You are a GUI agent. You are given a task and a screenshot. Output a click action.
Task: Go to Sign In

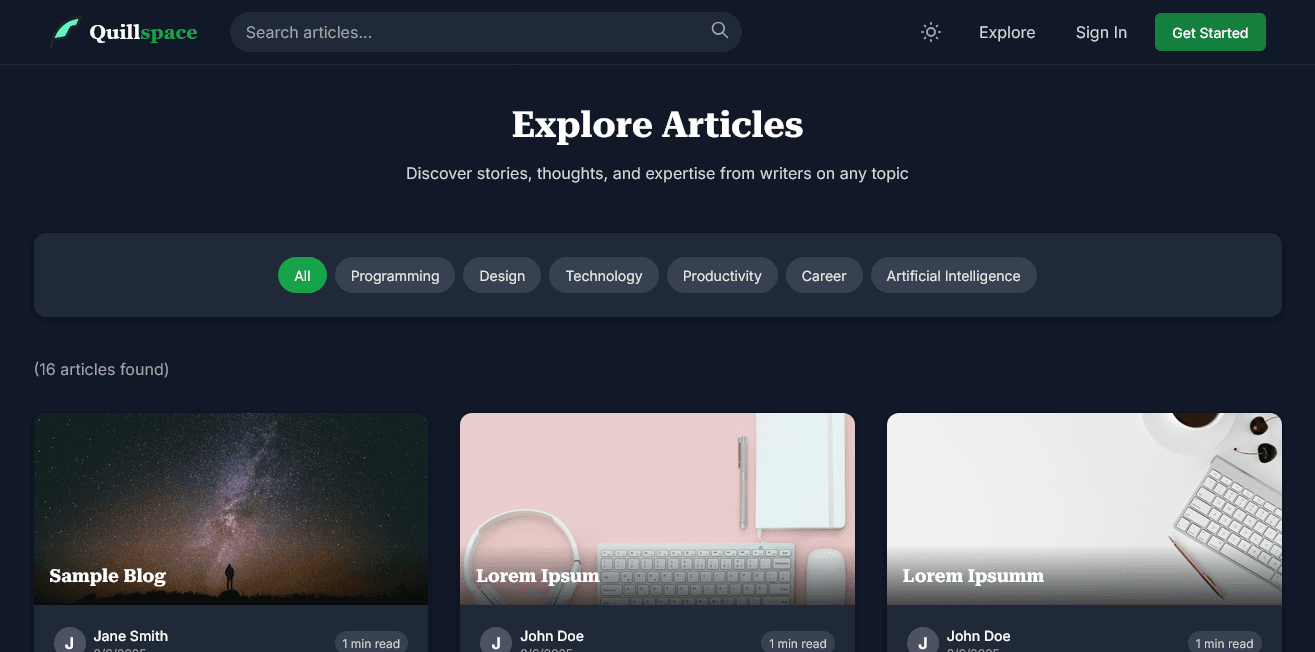1101,32
